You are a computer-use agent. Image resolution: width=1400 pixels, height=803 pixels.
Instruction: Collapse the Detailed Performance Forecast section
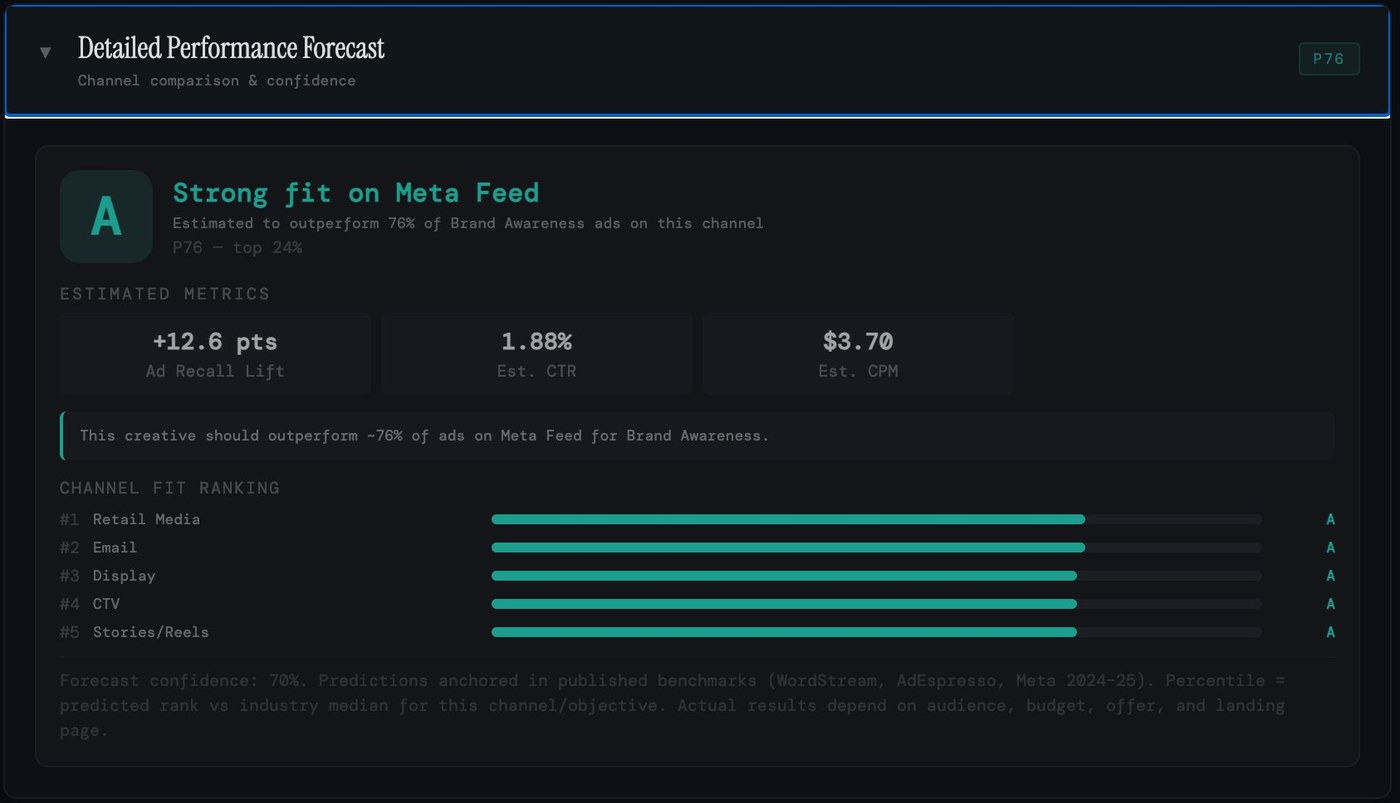click(x=46, y=52)
